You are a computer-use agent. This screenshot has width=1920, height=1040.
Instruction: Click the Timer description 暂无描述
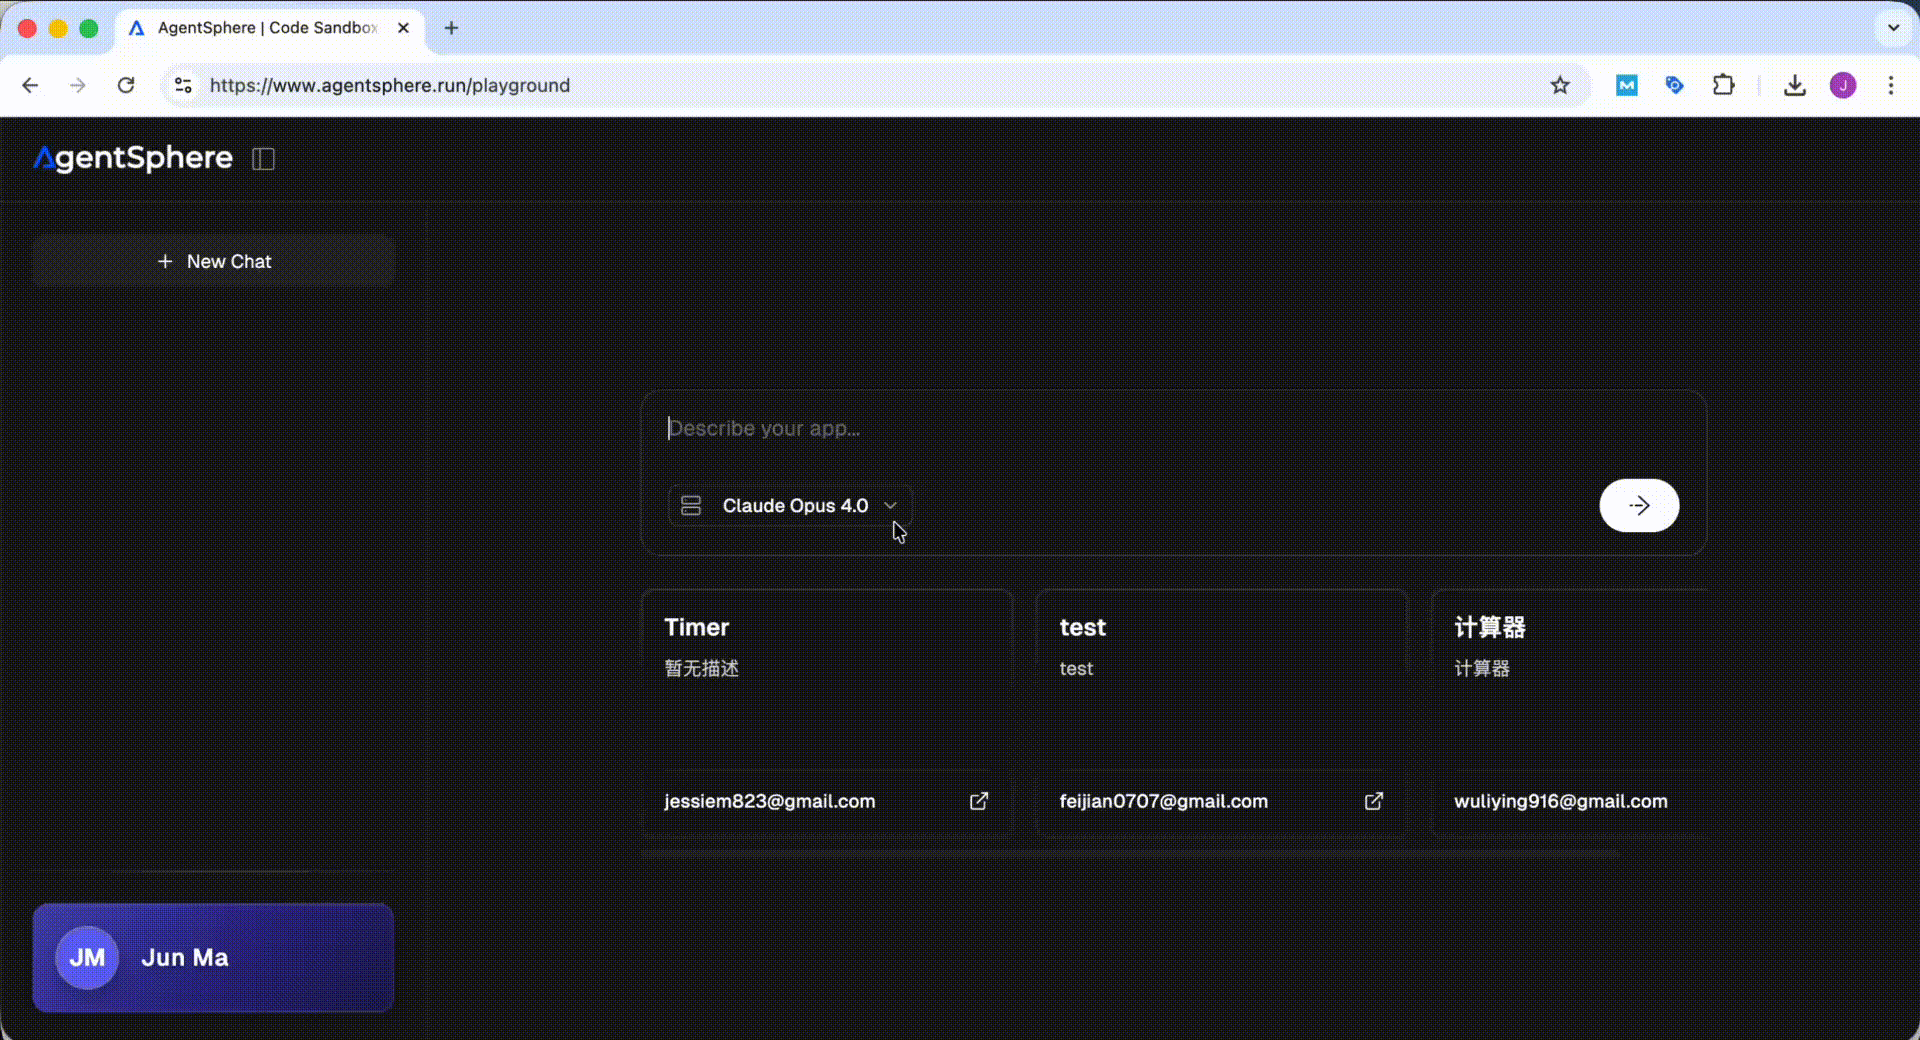702,669
